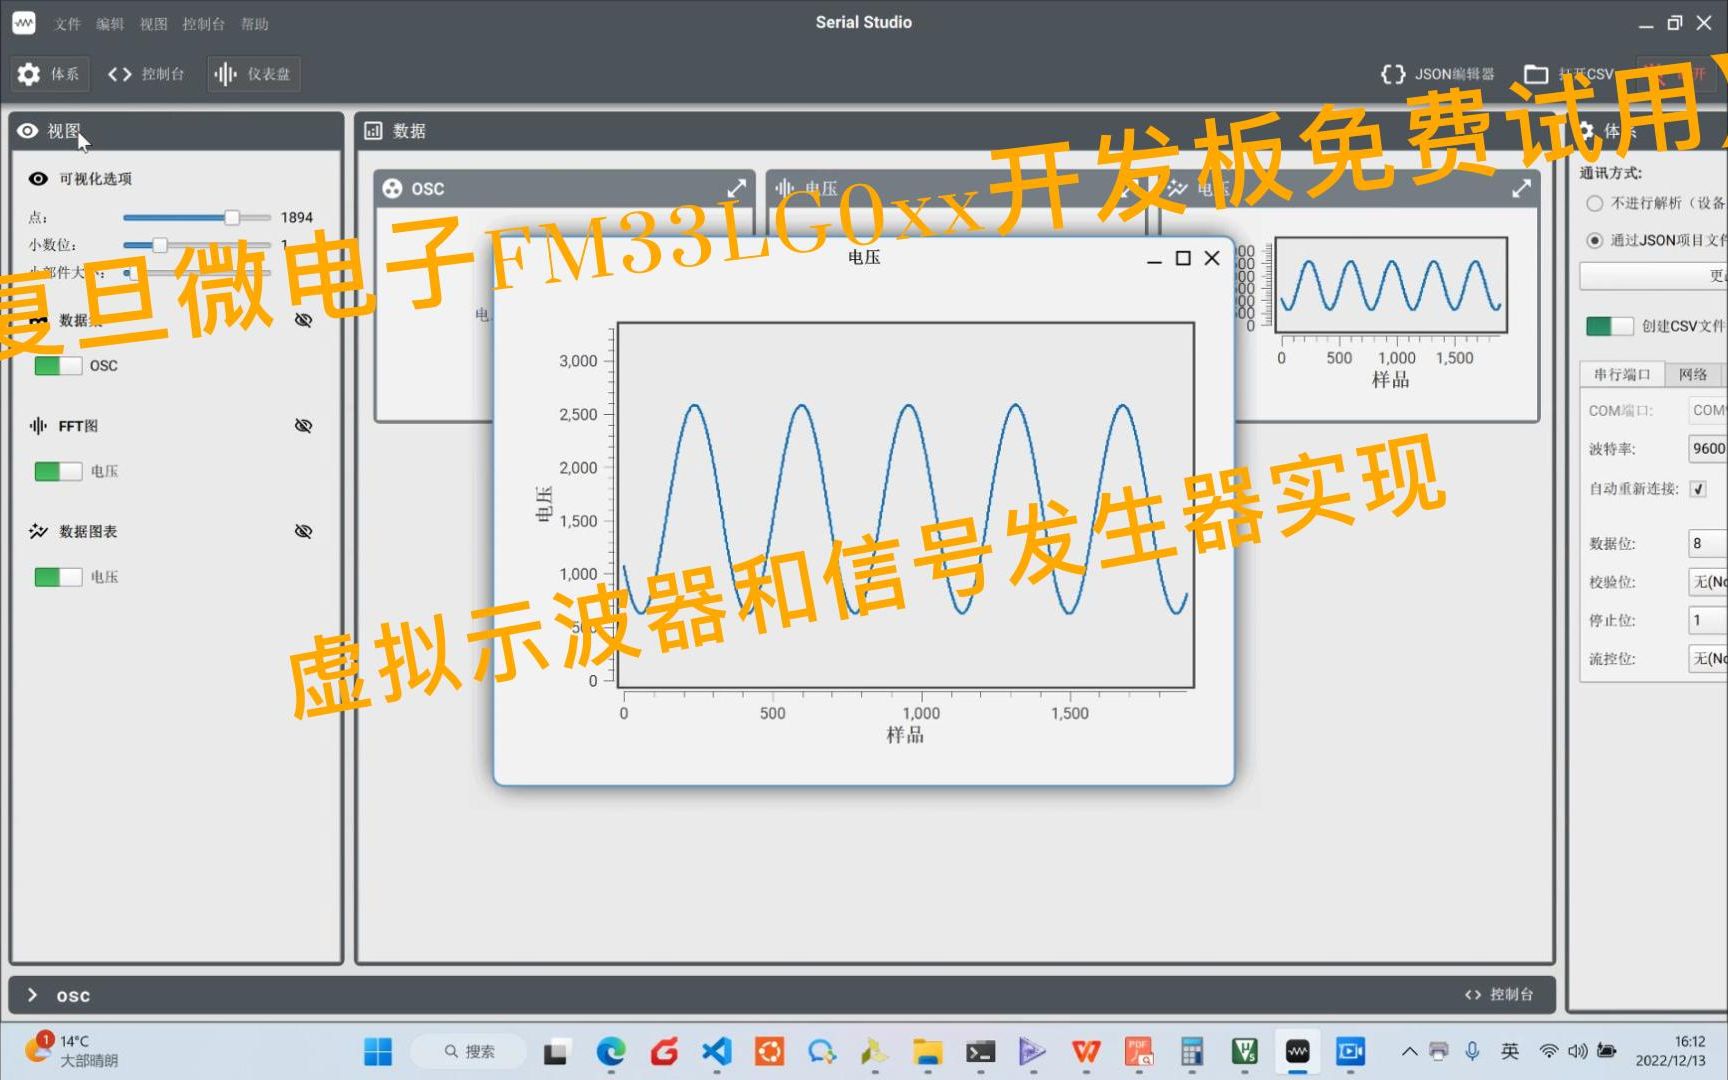Switch to the 网络 tab
Viewport: 1728px width, 1080px height.
1693,374
